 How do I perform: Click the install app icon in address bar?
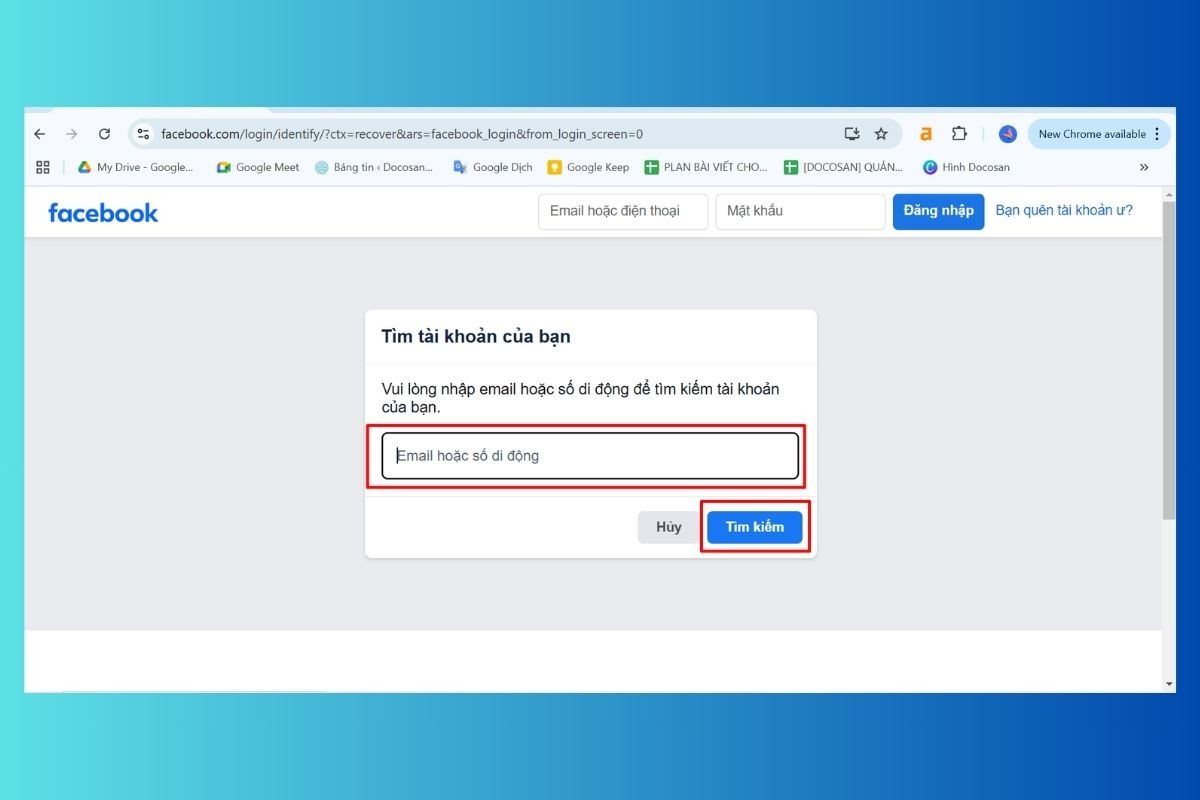pyautogui.click(x=852, y=134)
